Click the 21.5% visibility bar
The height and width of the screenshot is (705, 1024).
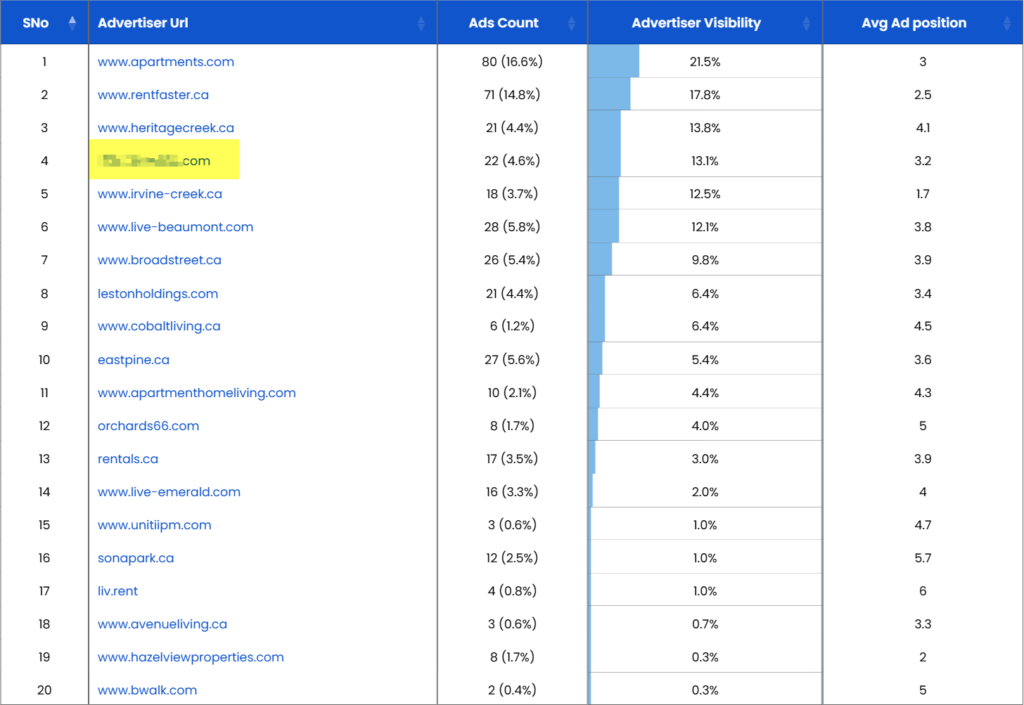(614, 61)
